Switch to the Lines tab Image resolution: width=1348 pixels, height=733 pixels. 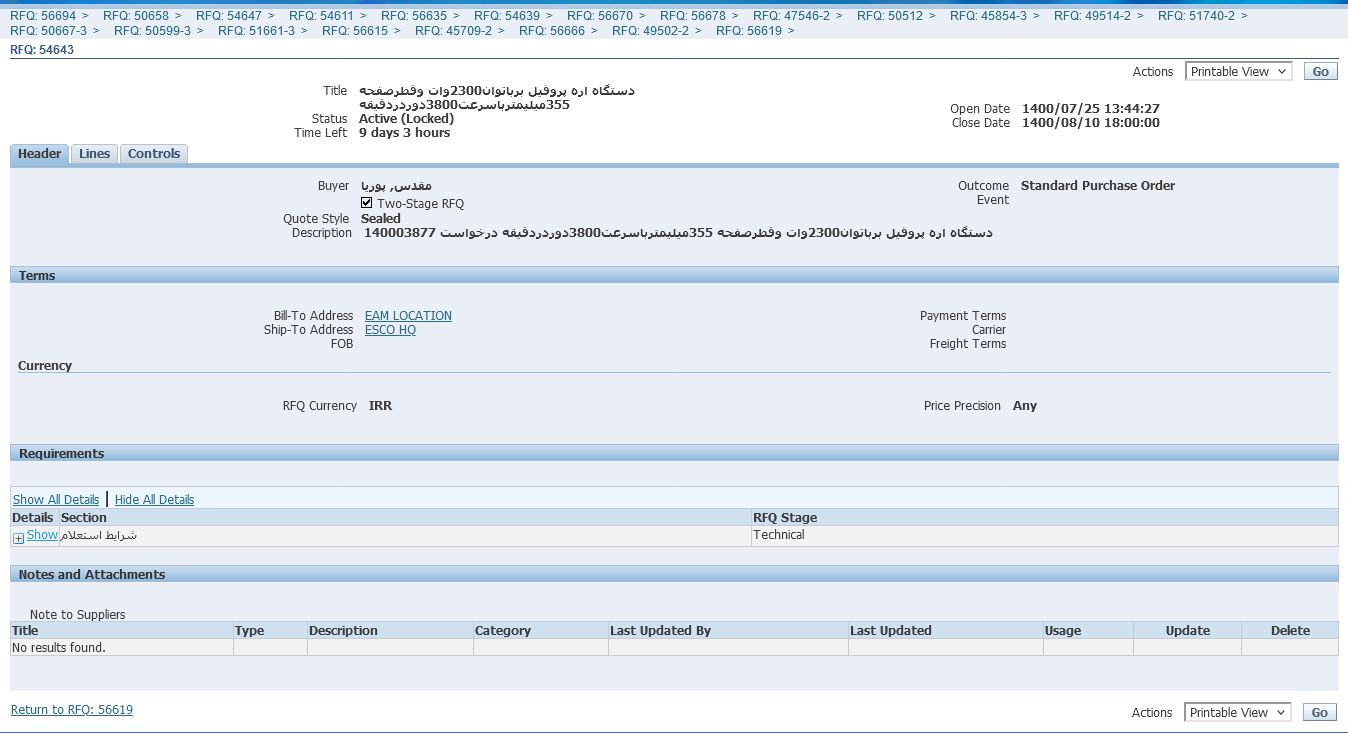tap(94, 154)
